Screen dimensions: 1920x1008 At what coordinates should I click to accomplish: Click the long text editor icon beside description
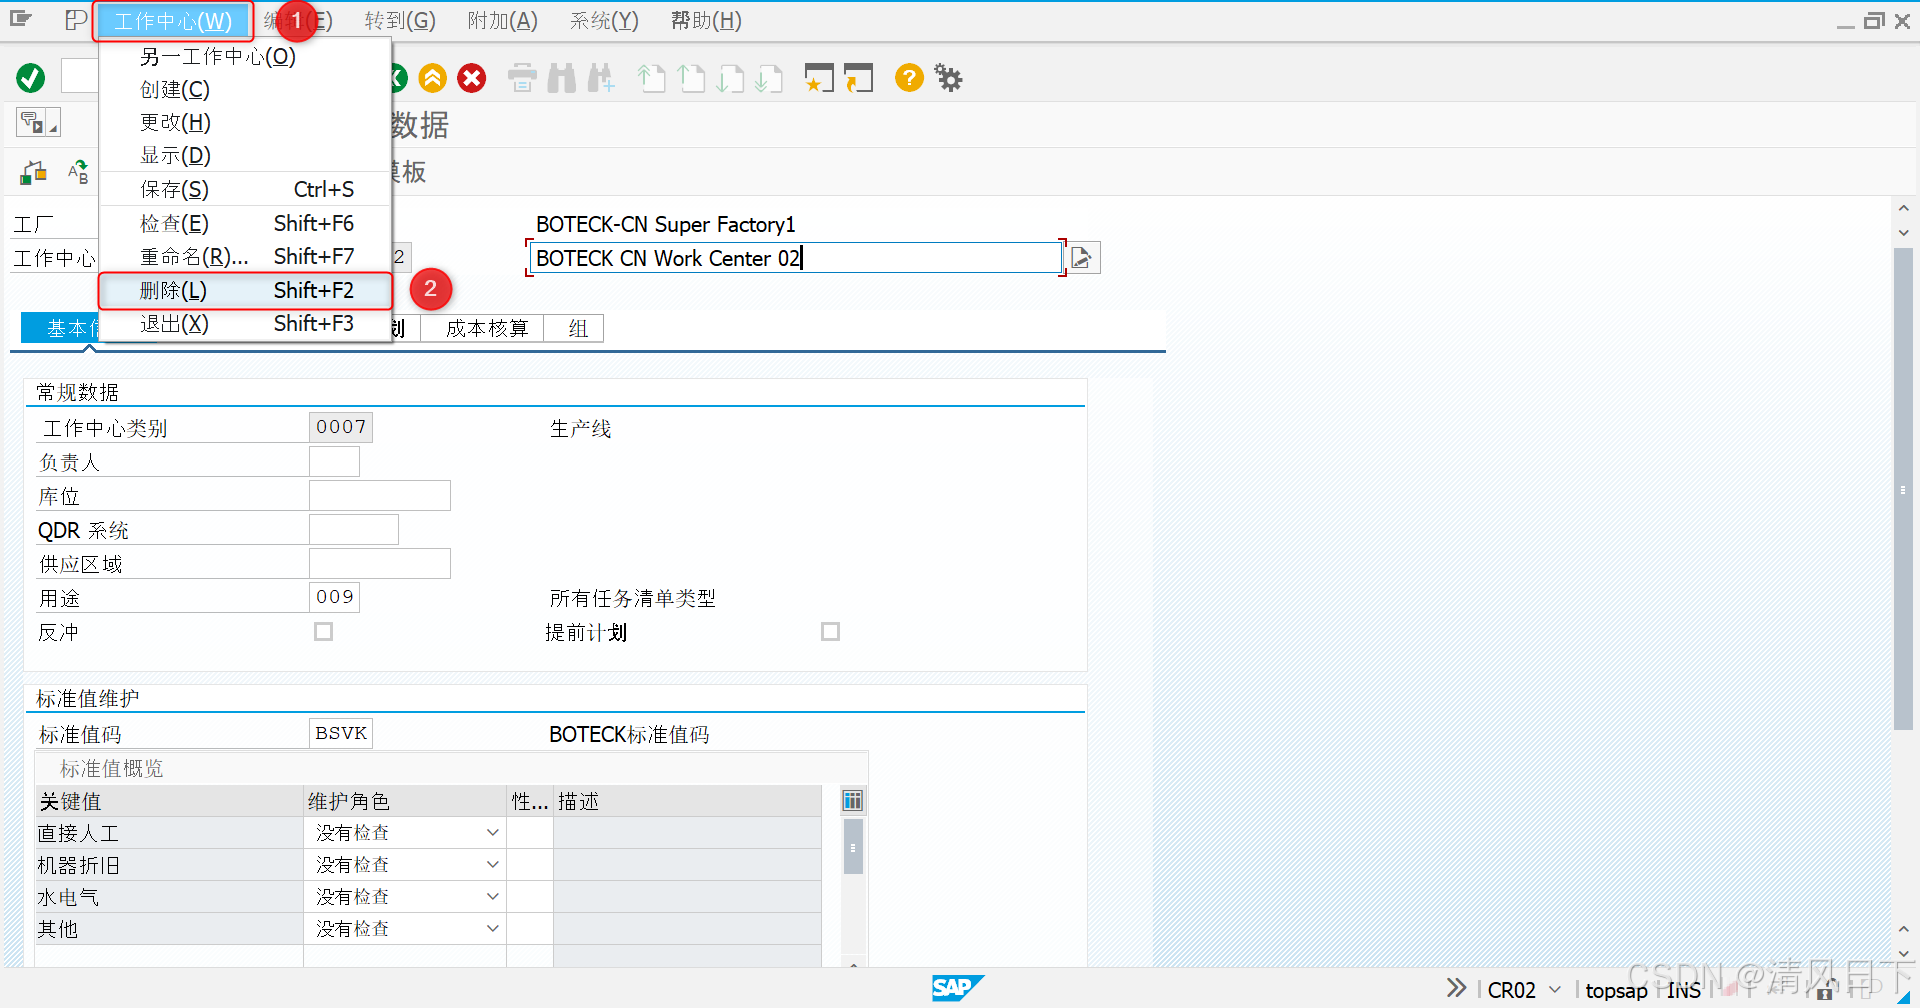point(1083,258)
